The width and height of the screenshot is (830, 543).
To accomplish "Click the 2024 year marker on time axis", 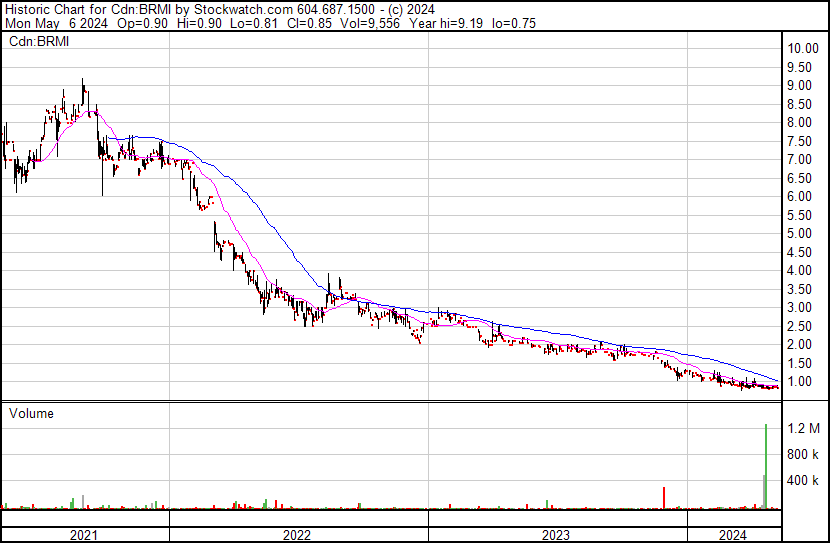I will tap(733, 535).
